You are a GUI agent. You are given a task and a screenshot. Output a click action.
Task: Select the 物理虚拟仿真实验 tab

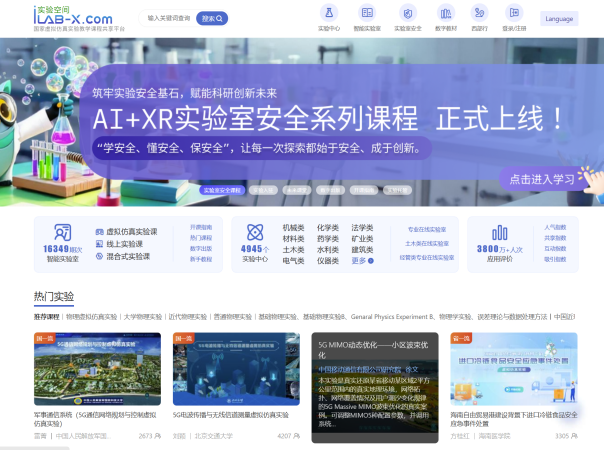[x=91, y=317]
